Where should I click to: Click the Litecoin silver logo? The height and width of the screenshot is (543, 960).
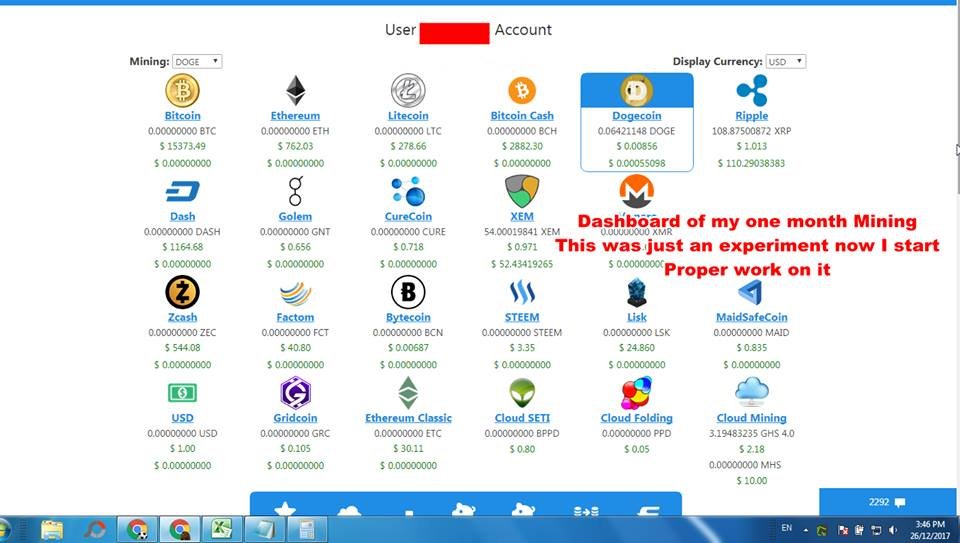[408, 91]
